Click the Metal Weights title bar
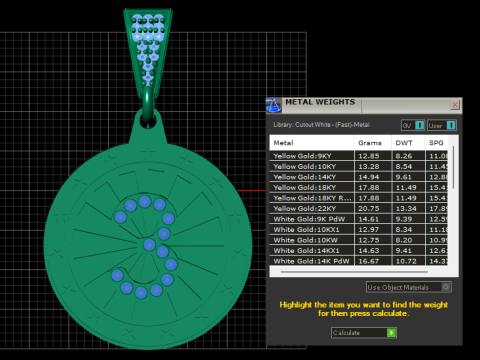 click(x=363, y=105)
